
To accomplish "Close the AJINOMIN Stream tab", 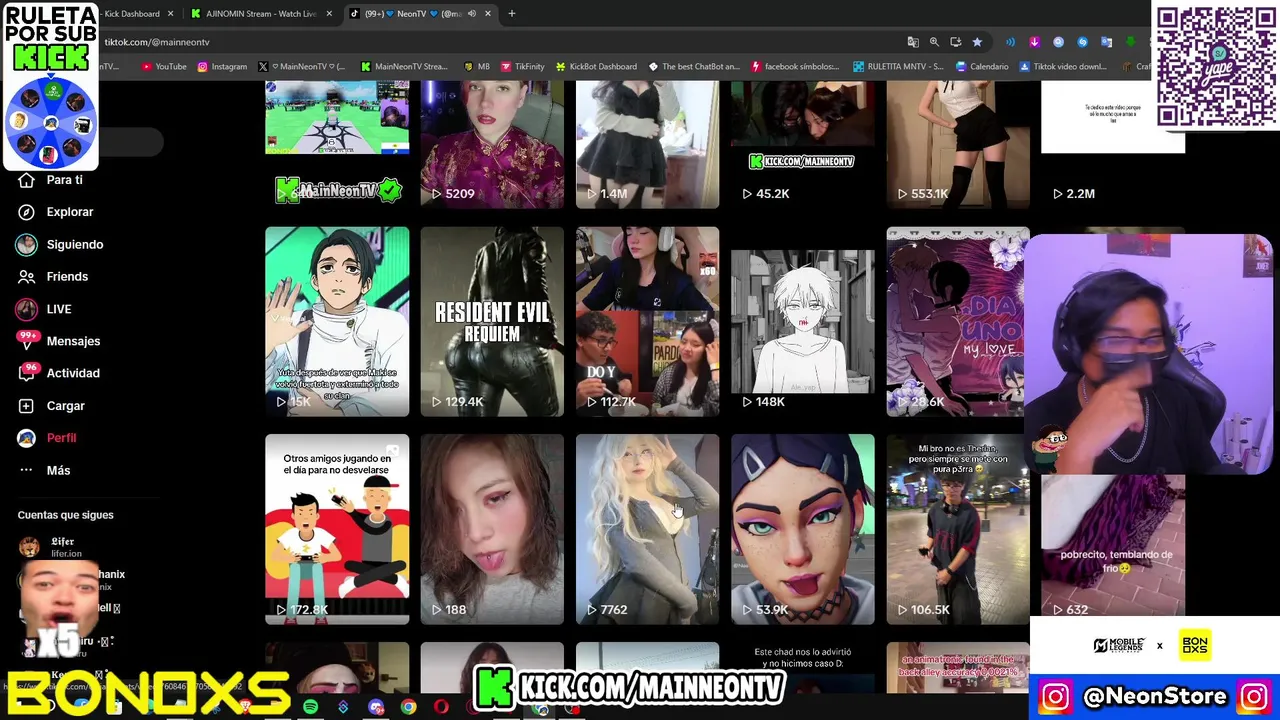I will 328,14.
